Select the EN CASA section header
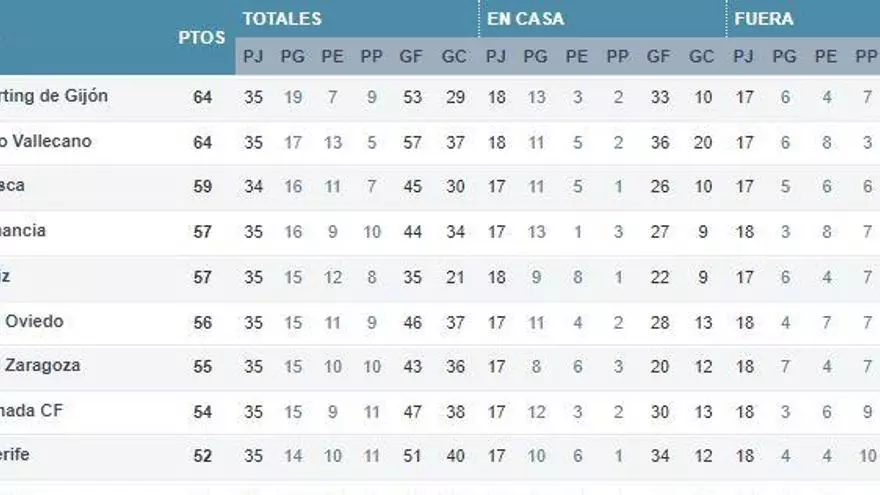This screenshot has height=495, width=880. click(x=525, y=19)
